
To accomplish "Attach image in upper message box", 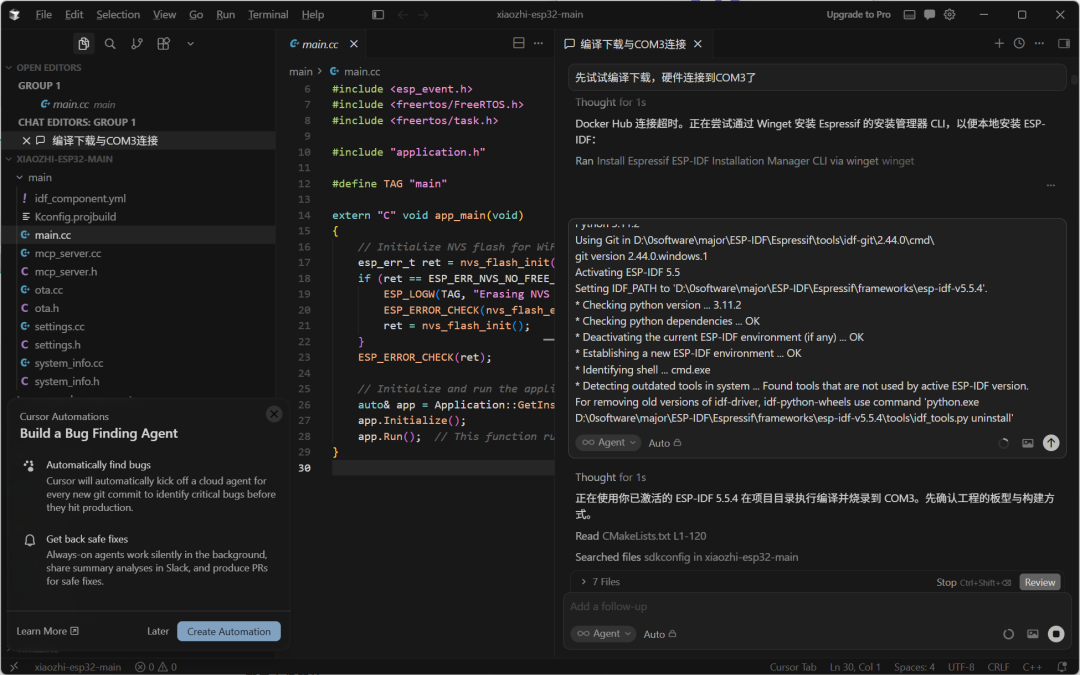I will [x=1028, y=443].
